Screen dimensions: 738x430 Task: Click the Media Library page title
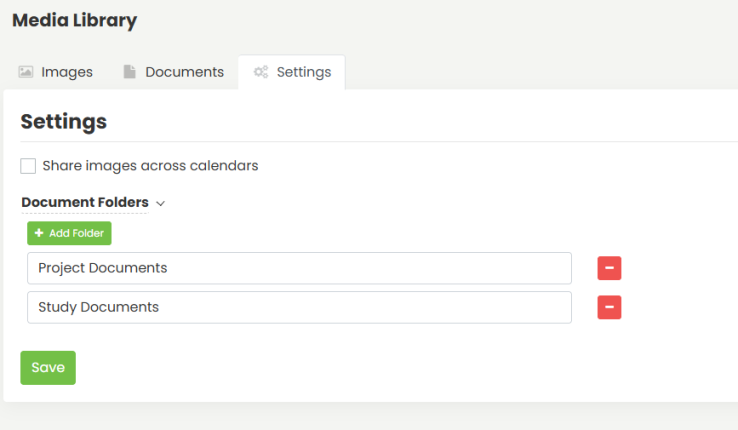point(74,21)
